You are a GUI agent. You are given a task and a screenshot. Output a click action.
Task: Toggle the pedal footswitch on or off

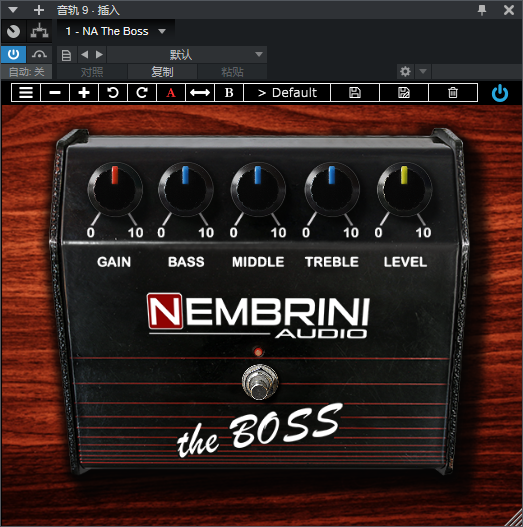[x=259, y=382]
